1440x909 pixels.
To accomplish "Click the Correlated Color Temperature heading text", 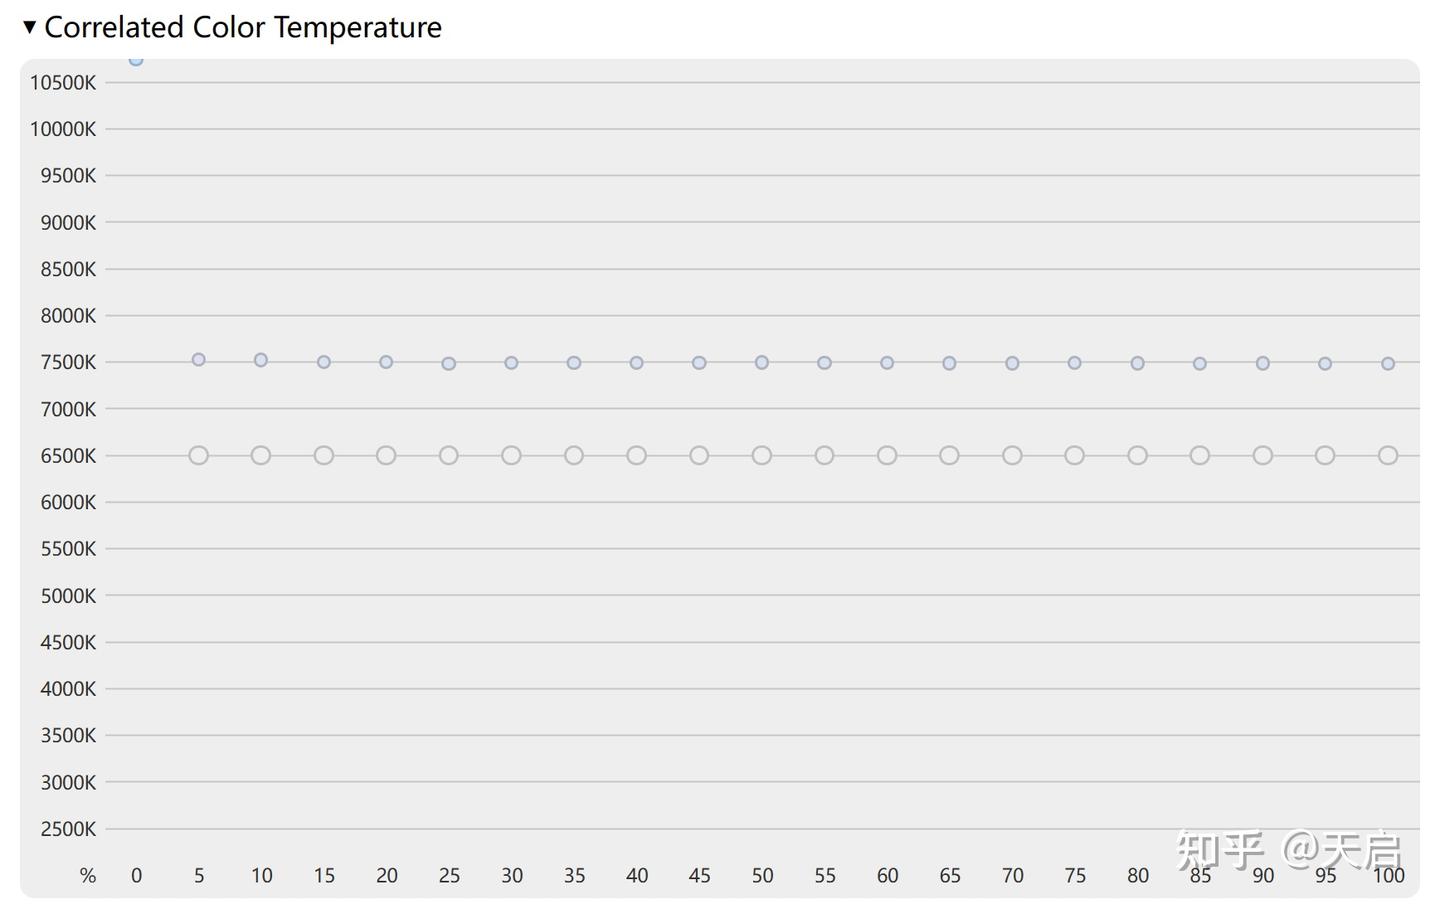I will 243,27.
